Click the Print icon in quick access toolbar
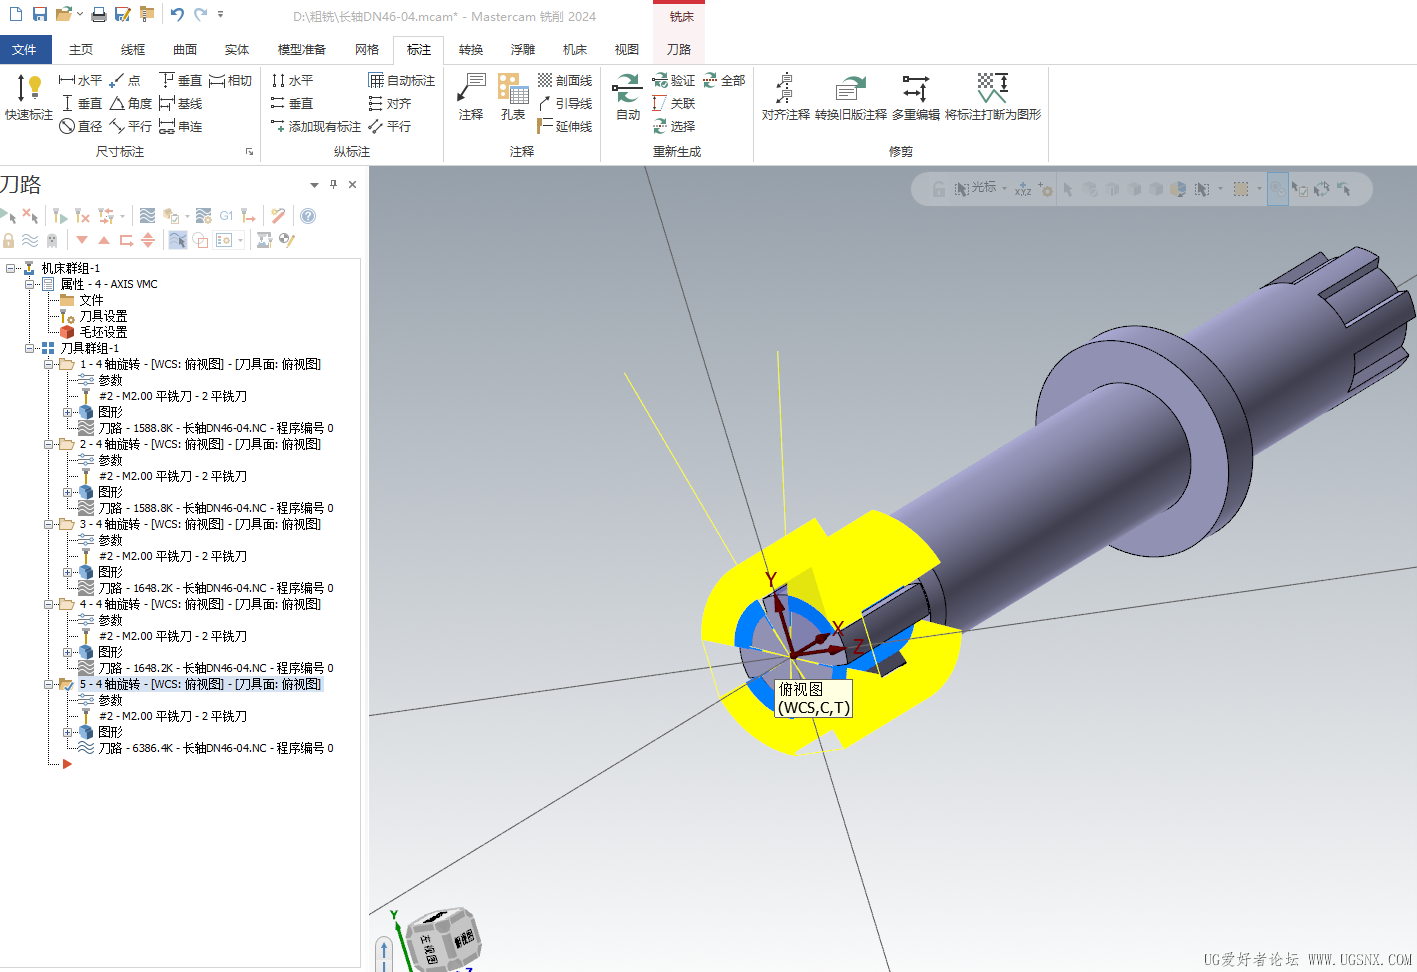Screen dimensions: 1417x972 (x=99, y=14)
